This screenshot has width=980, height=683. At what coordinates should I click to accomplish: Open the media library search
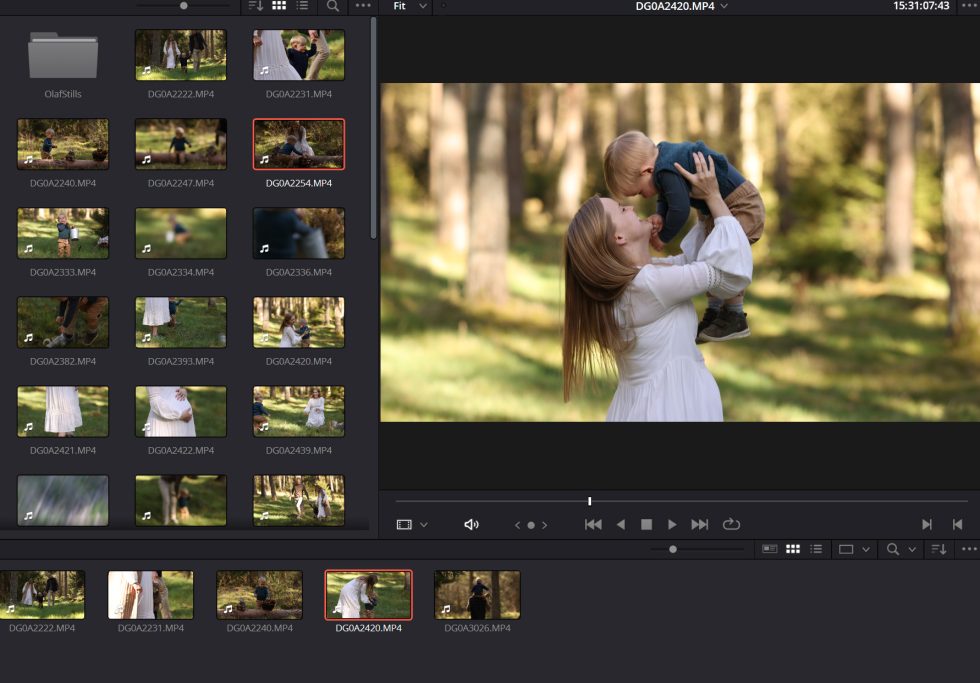[332, 7]
